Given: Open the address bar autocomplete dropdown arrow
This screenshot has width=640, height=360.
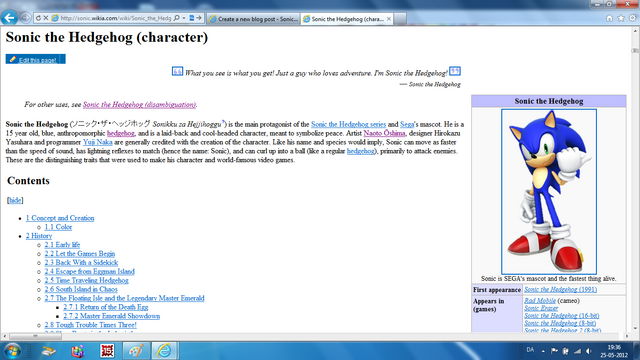Looking at the screenshot, I should coord(184,18).
